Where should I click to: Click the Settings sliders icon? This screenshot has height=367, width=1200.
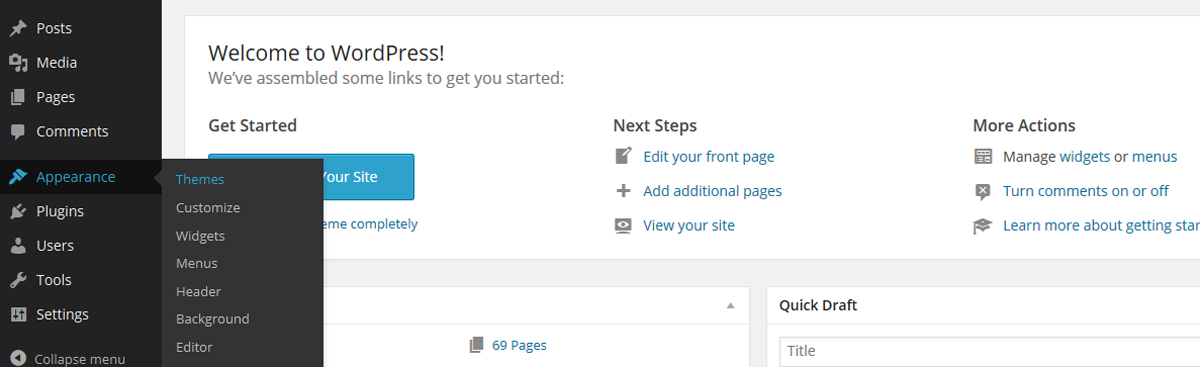click(x=18, y=314)
